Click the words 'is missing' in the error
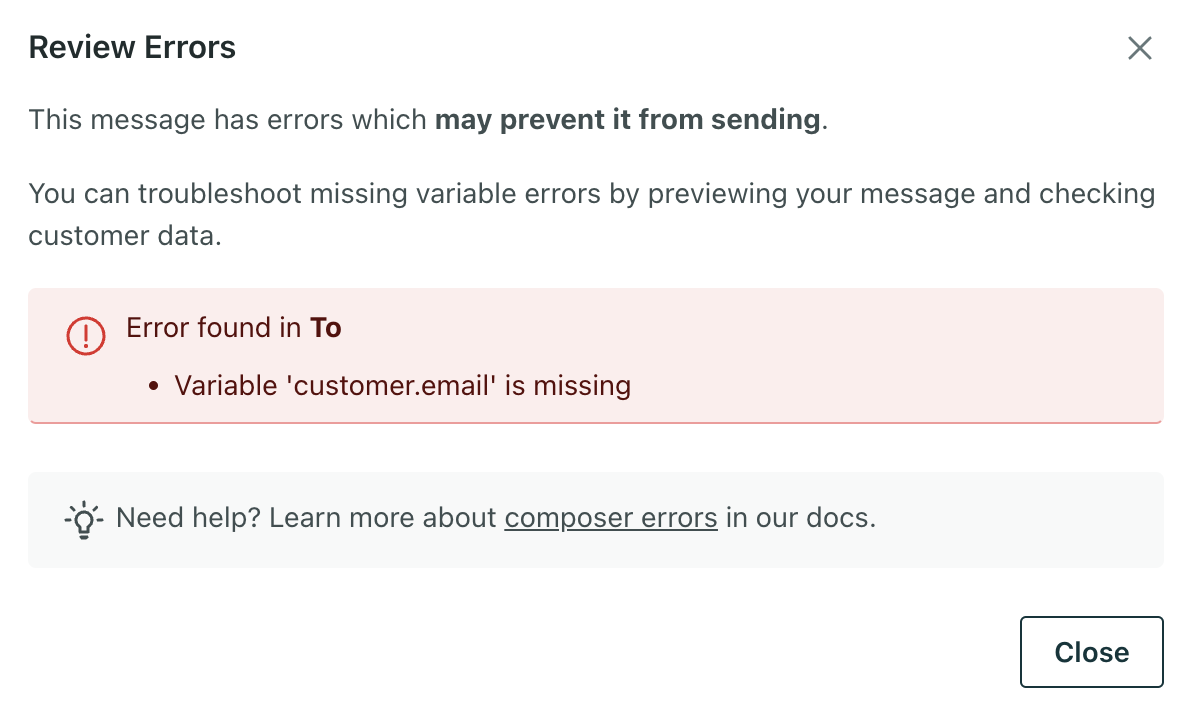The image size is (1192, 708). (x=568, y=385)
